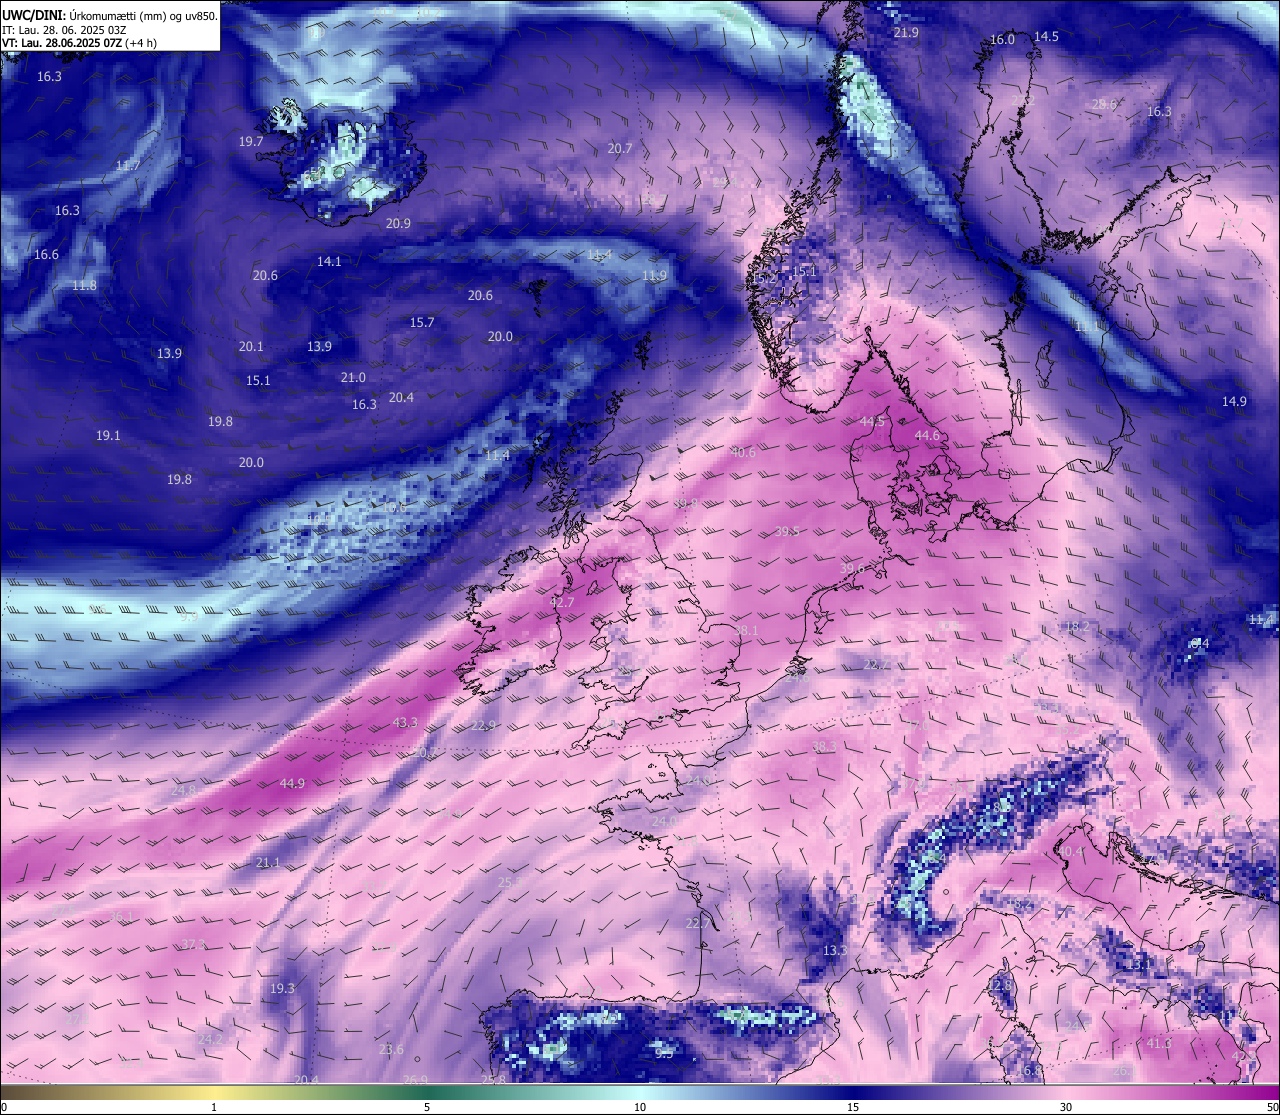The width and height of the screenshot is (1280, 1115).
Task: Select the 11.9 map value
Action: (x=654, y=275)
